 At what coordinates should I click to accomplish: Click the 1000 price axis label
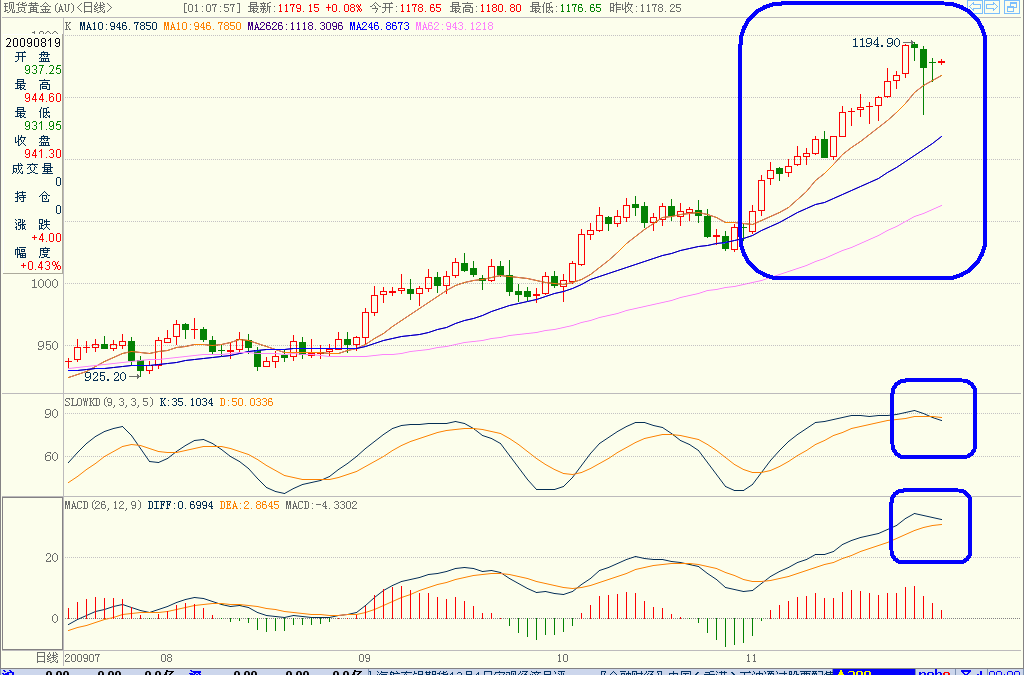[x=44, y=284]
